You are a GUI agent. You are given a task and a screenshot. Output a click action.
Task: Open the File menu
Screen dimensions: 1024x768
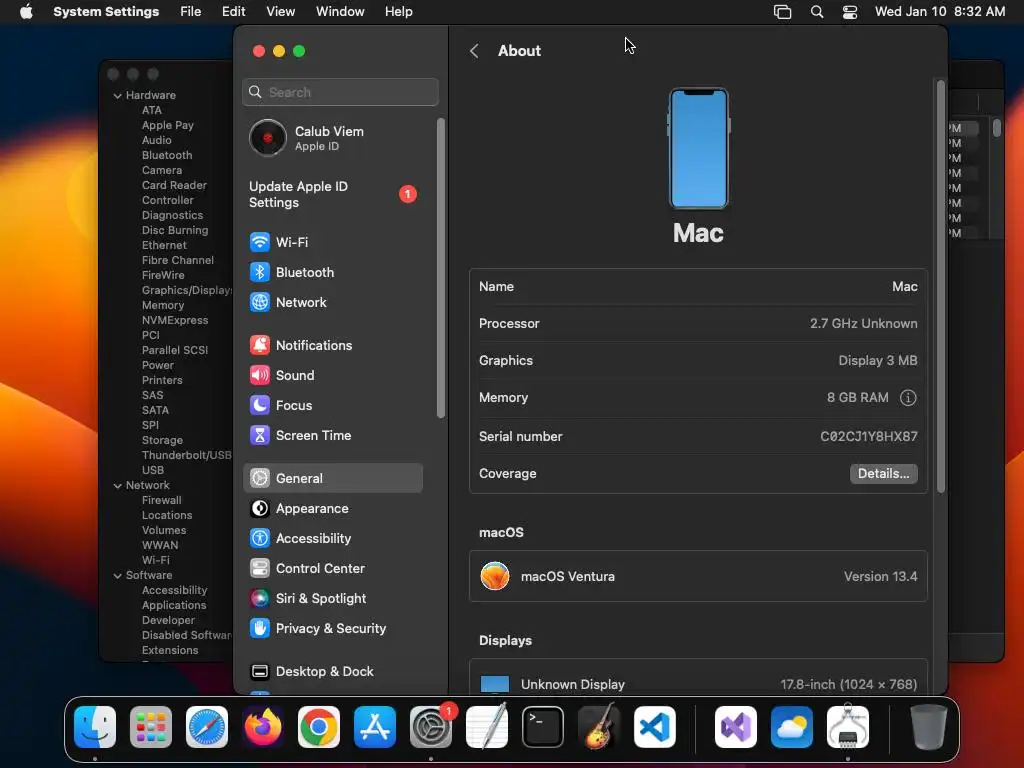191,11
